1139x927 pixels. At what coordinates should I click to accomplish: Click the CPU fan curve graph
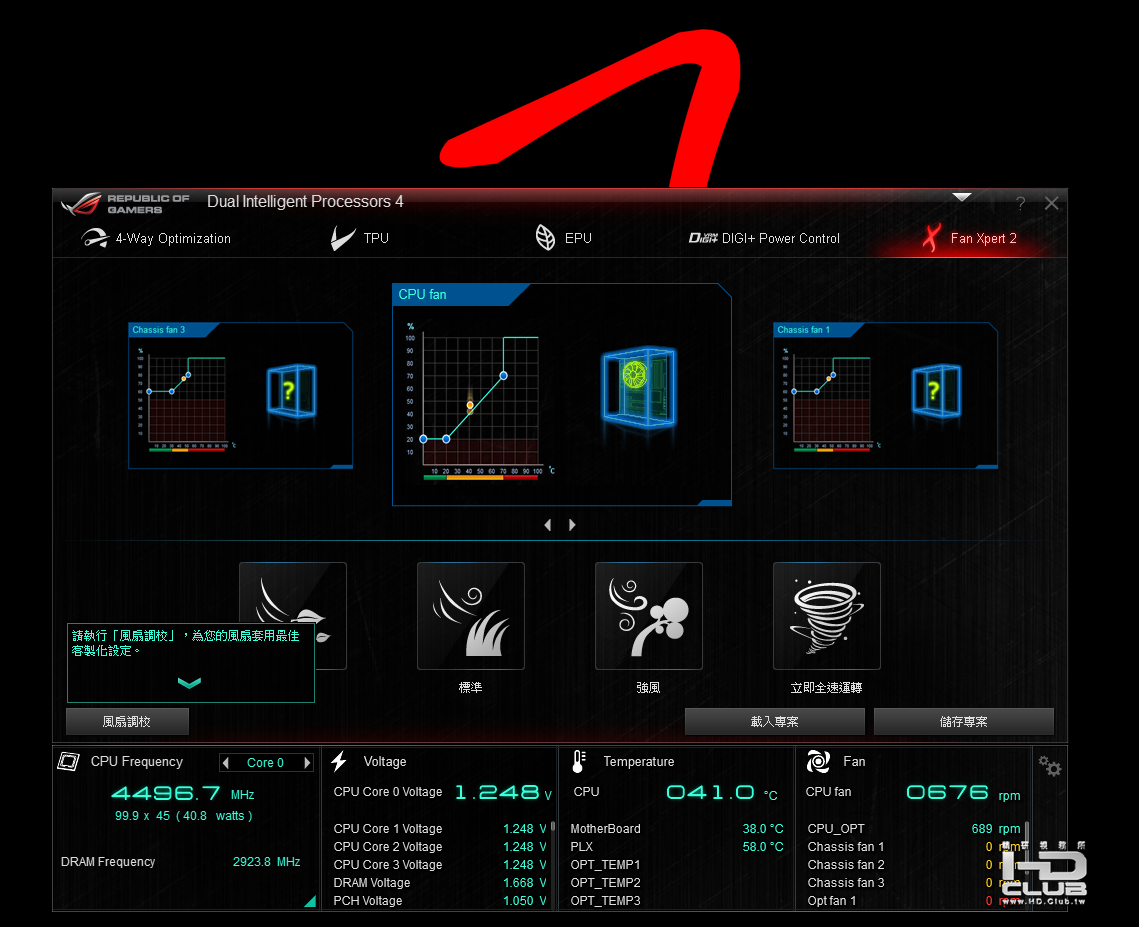coord(481,401)
